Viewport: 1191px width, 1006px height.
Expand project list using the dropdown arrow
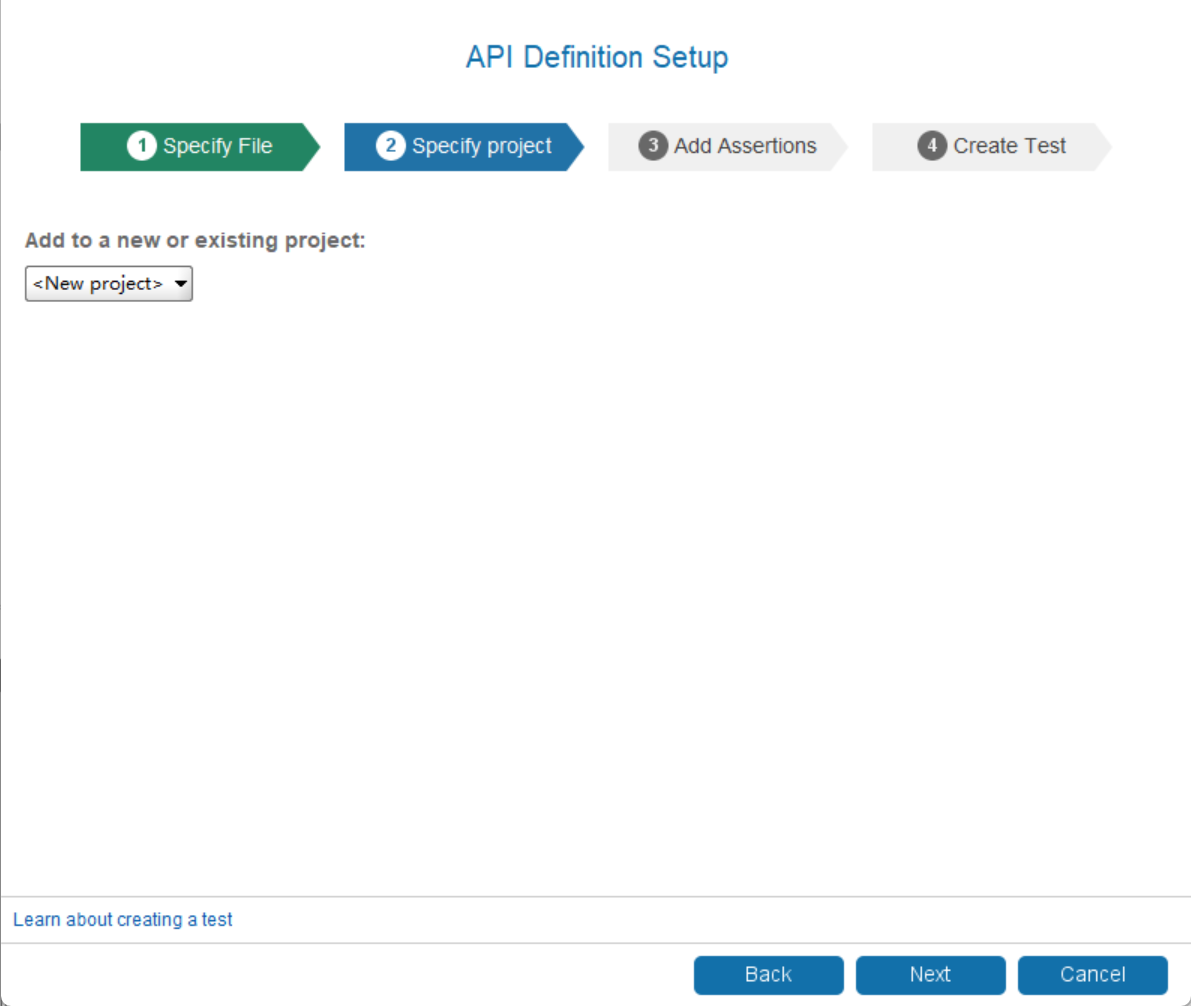181,284
